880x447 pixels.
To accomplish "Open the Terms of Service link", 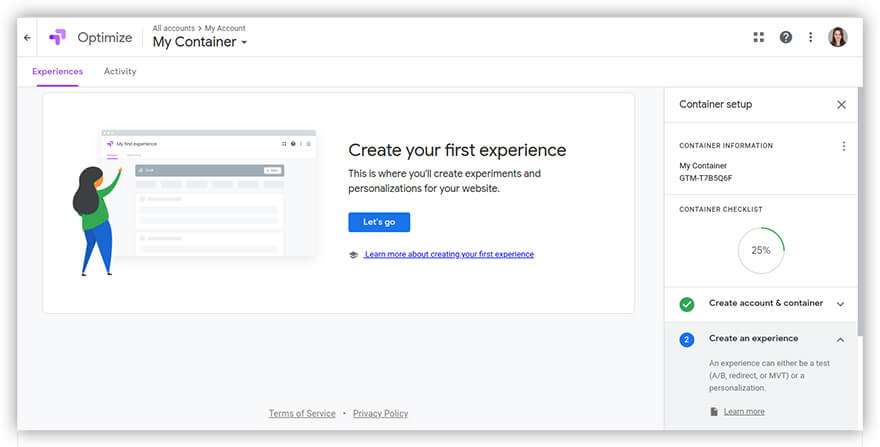I will [302, 414].
